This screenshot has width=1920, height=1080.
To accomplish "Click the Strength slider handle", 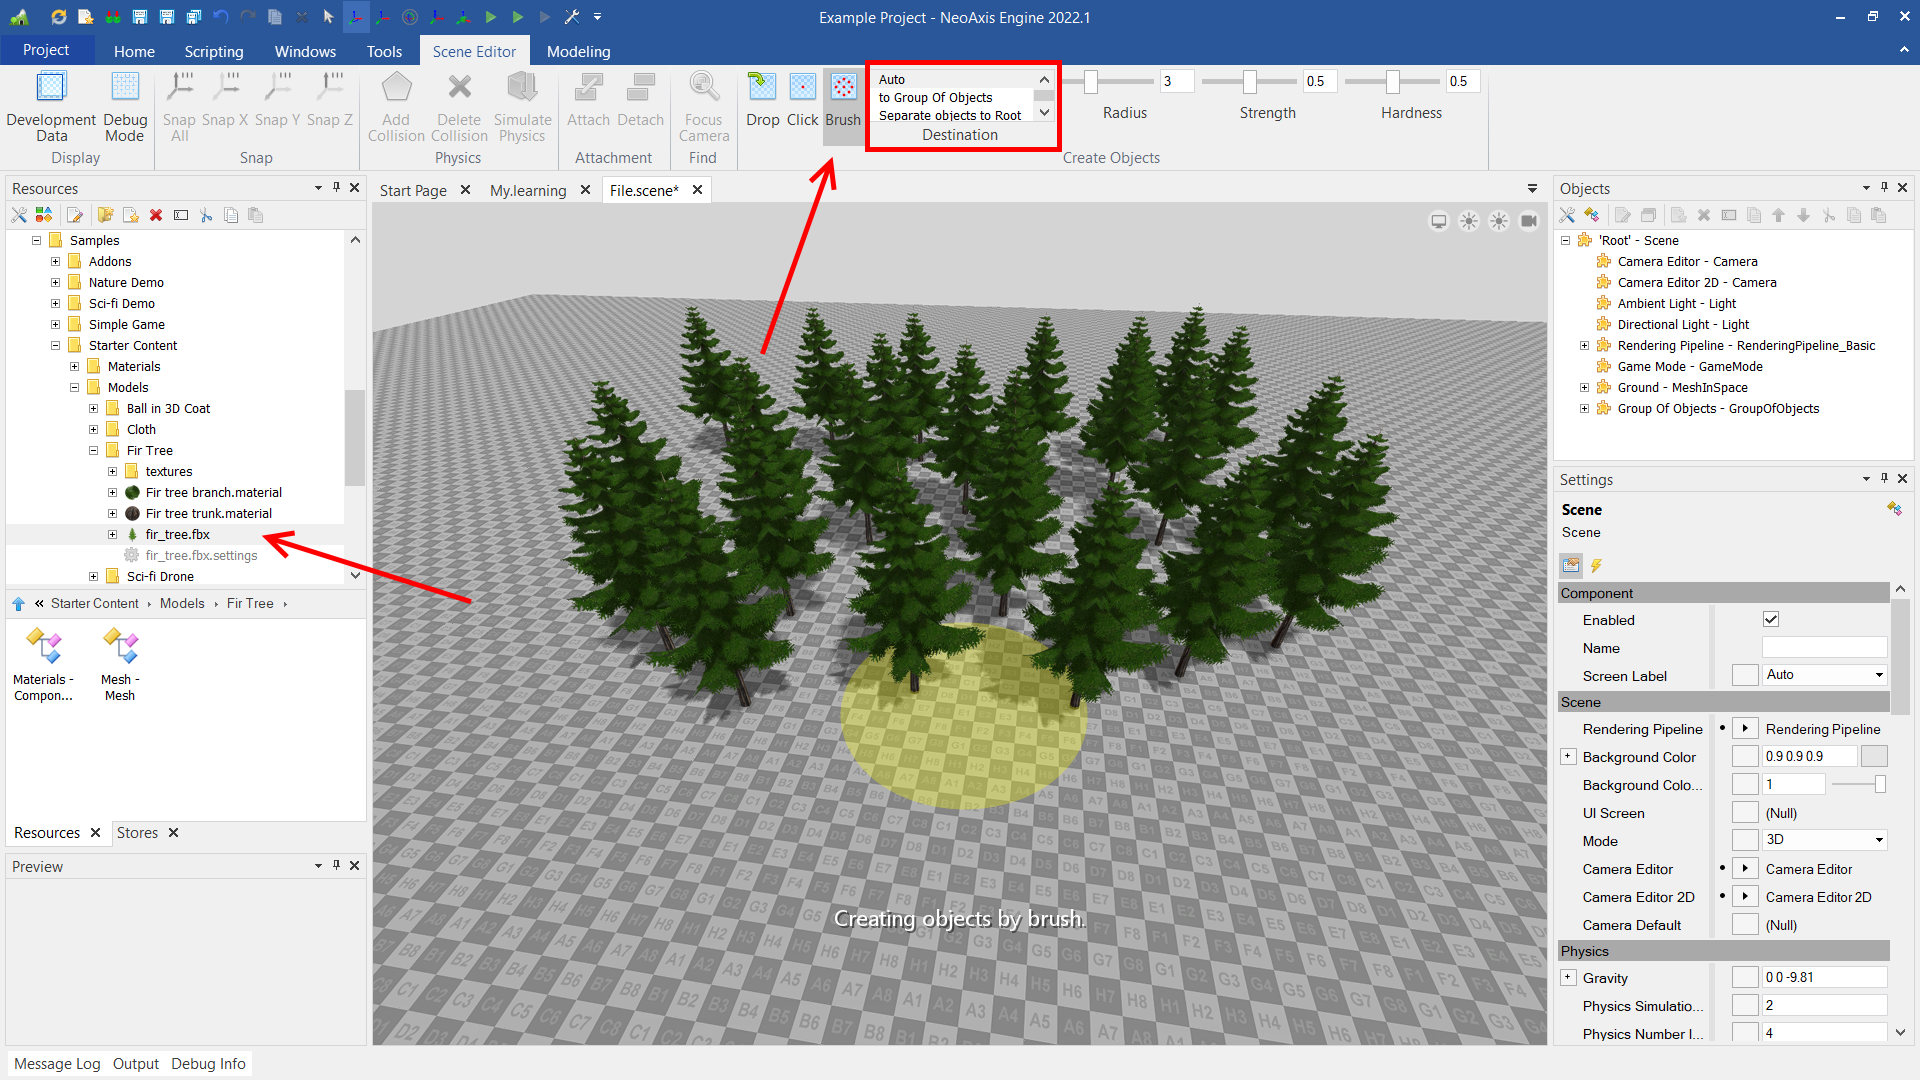I will 1250,82.
